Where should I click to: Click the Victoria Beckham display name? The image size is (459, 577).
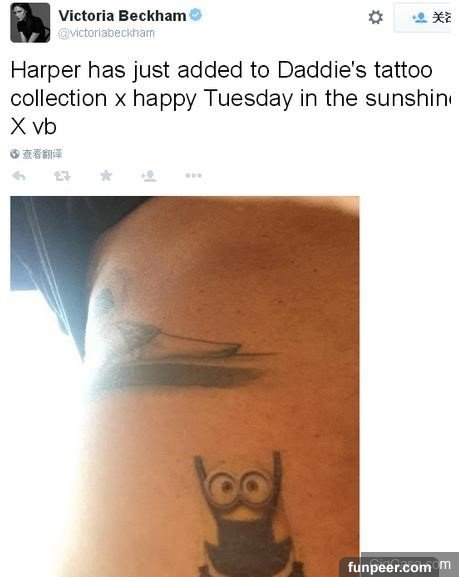point(122,15)
